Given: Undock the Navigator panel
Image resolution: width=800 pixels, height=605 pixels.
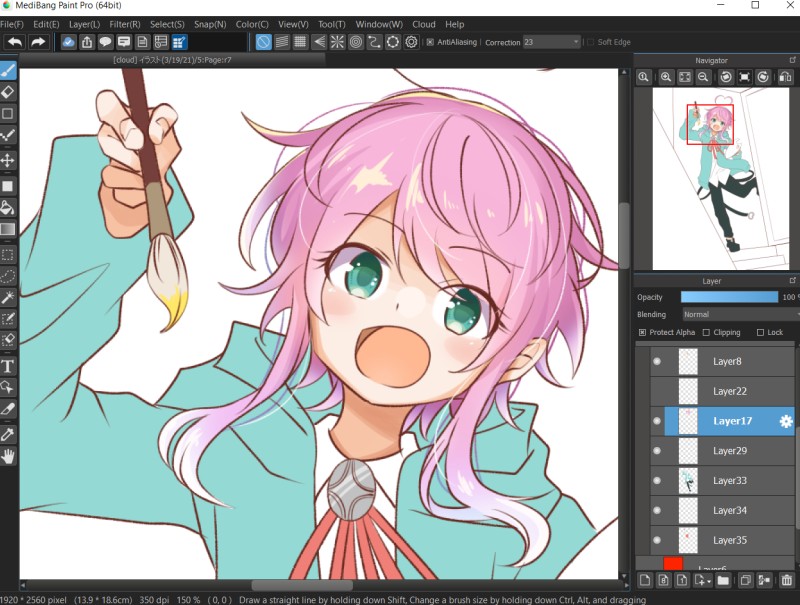Looking at the screenshot, I should click(x=792, y=60).
